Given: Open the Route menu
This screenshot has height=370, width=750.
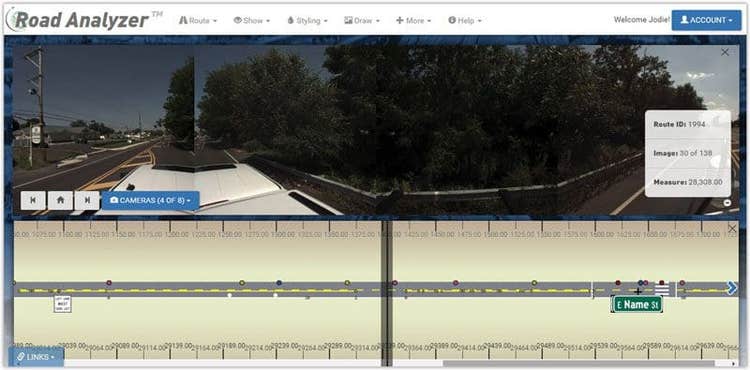Looking at the screenshot, I should [x=198, y=21].
